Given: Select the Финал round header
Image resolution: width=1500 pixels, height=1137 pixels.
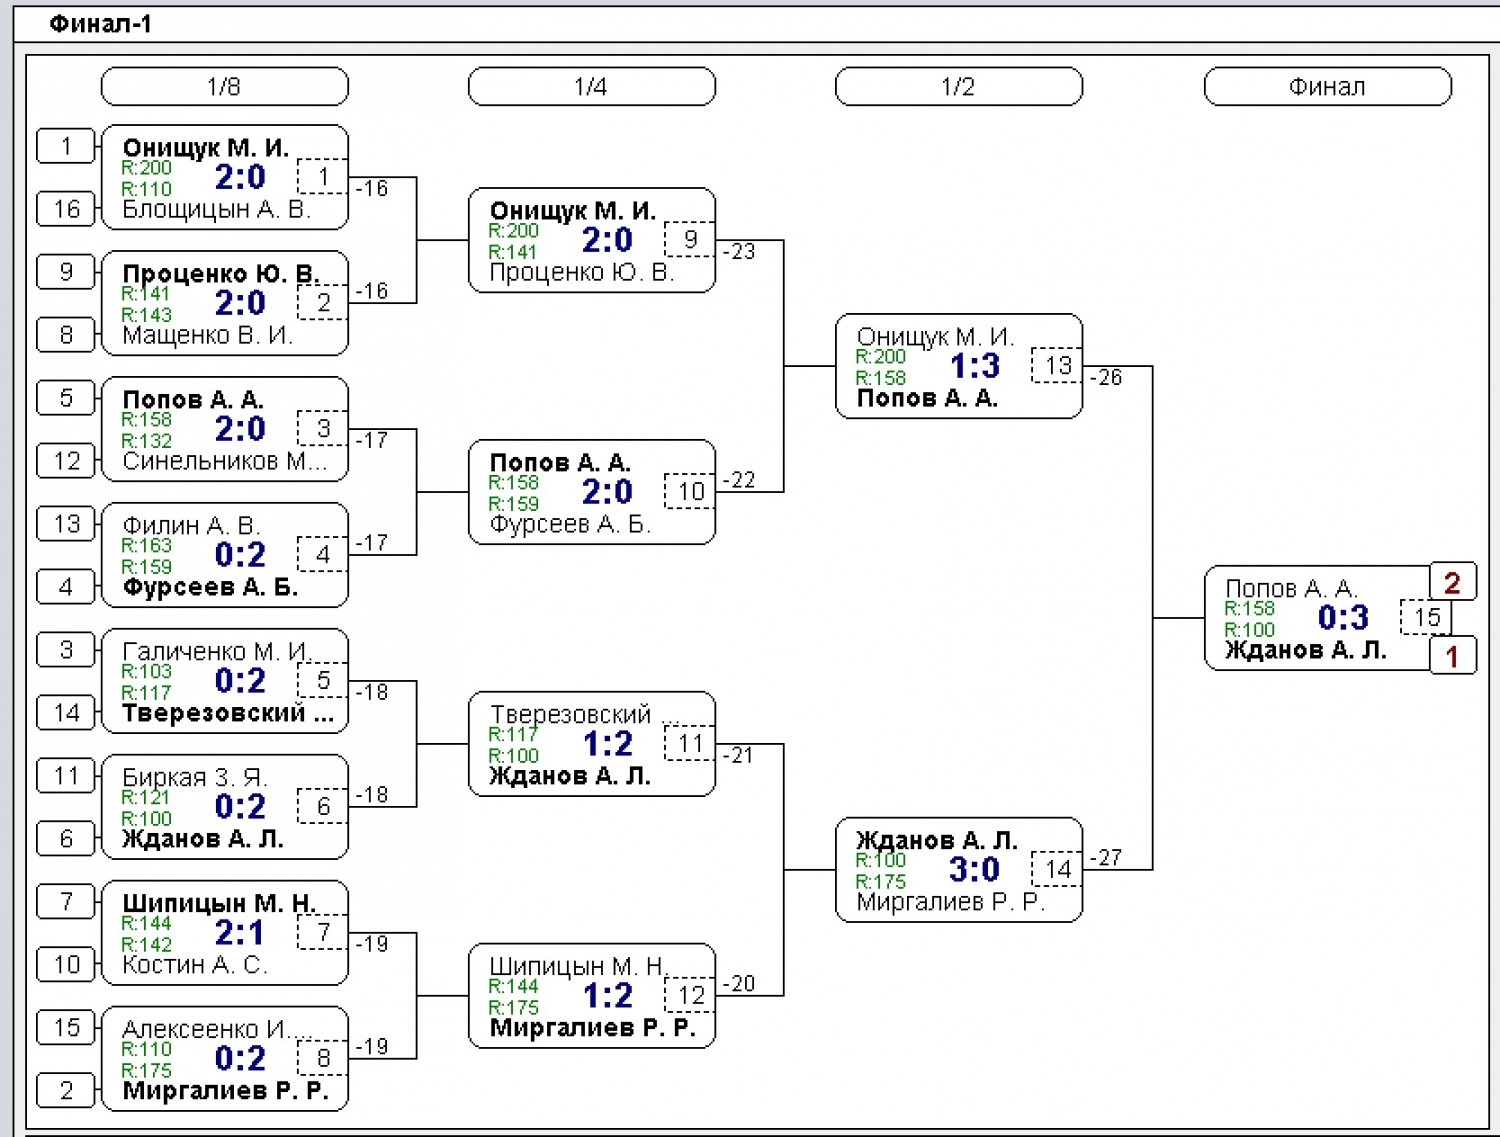Looking at the screenshot, I should pos(1327,86).
